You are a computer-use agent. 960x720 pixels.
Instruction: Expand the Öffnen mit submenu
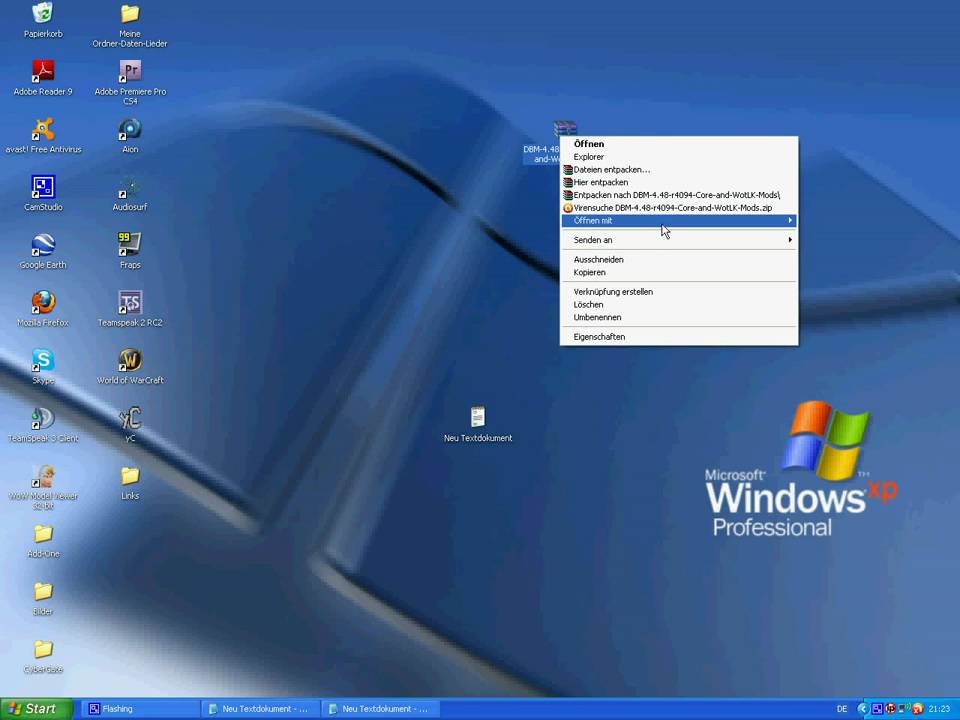point(679,220)
